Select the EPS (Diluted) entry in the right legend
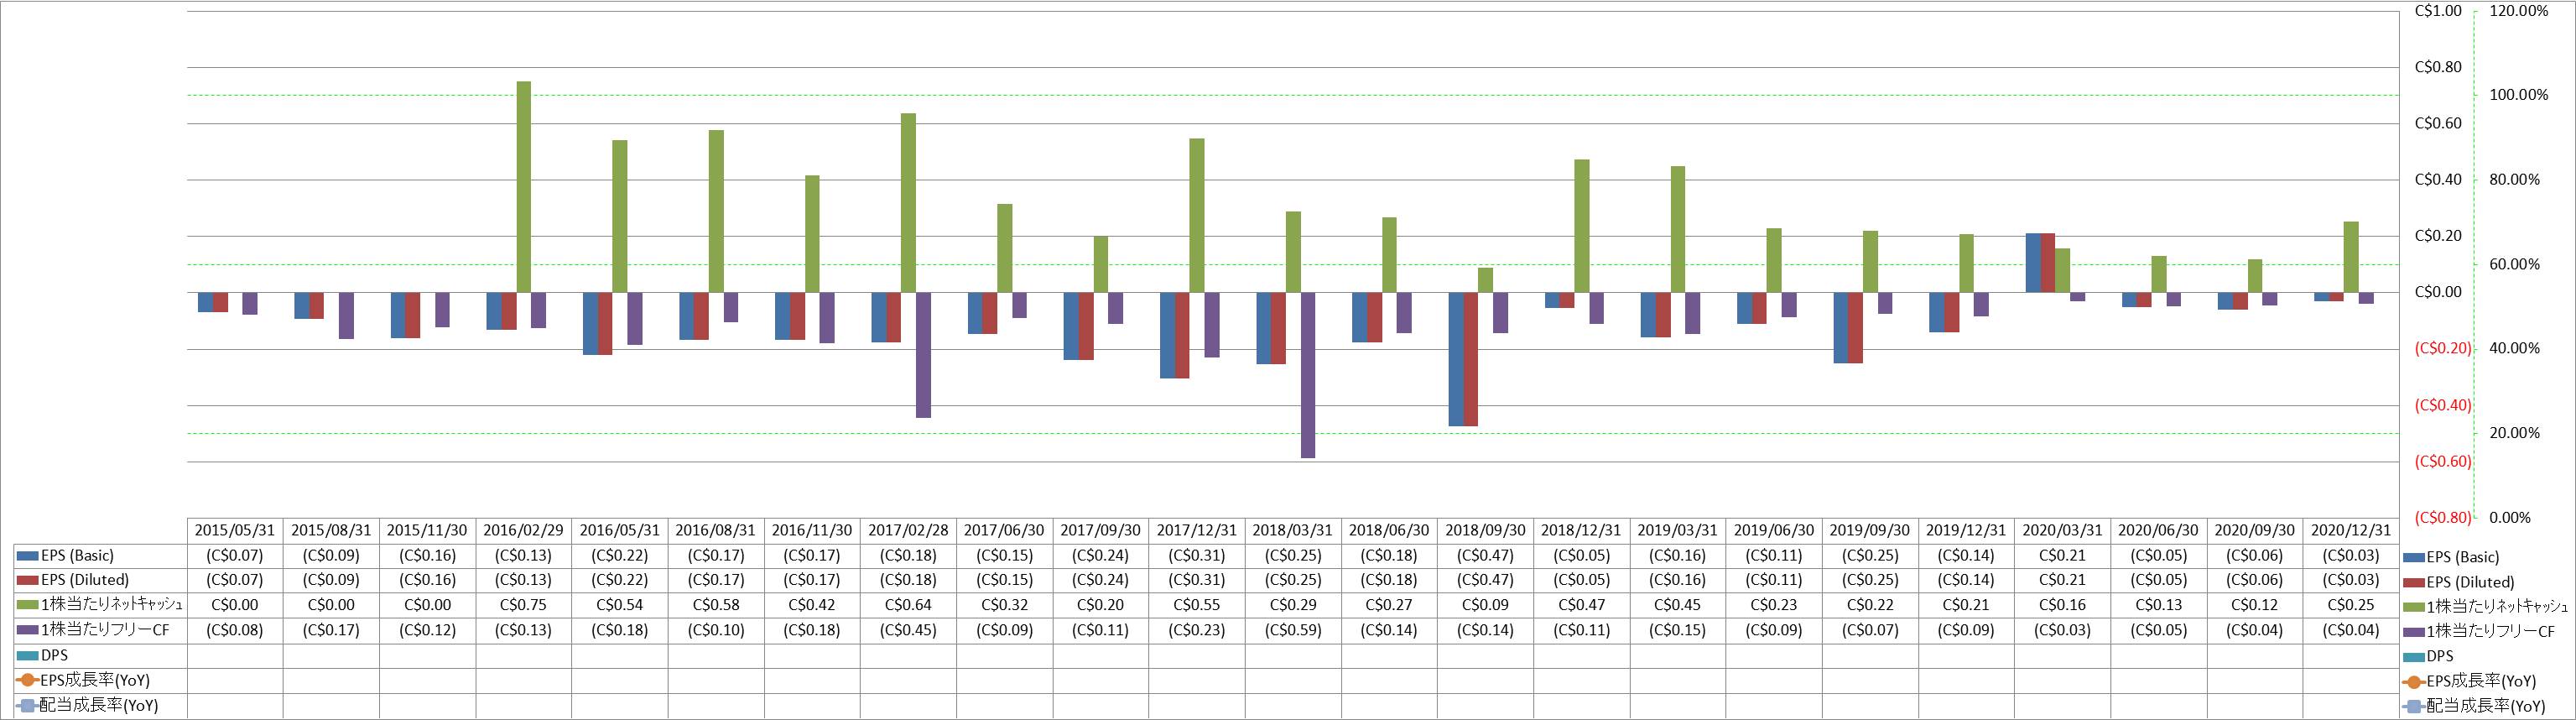This screenshot has height=720, width=2576. [2458, 582]
